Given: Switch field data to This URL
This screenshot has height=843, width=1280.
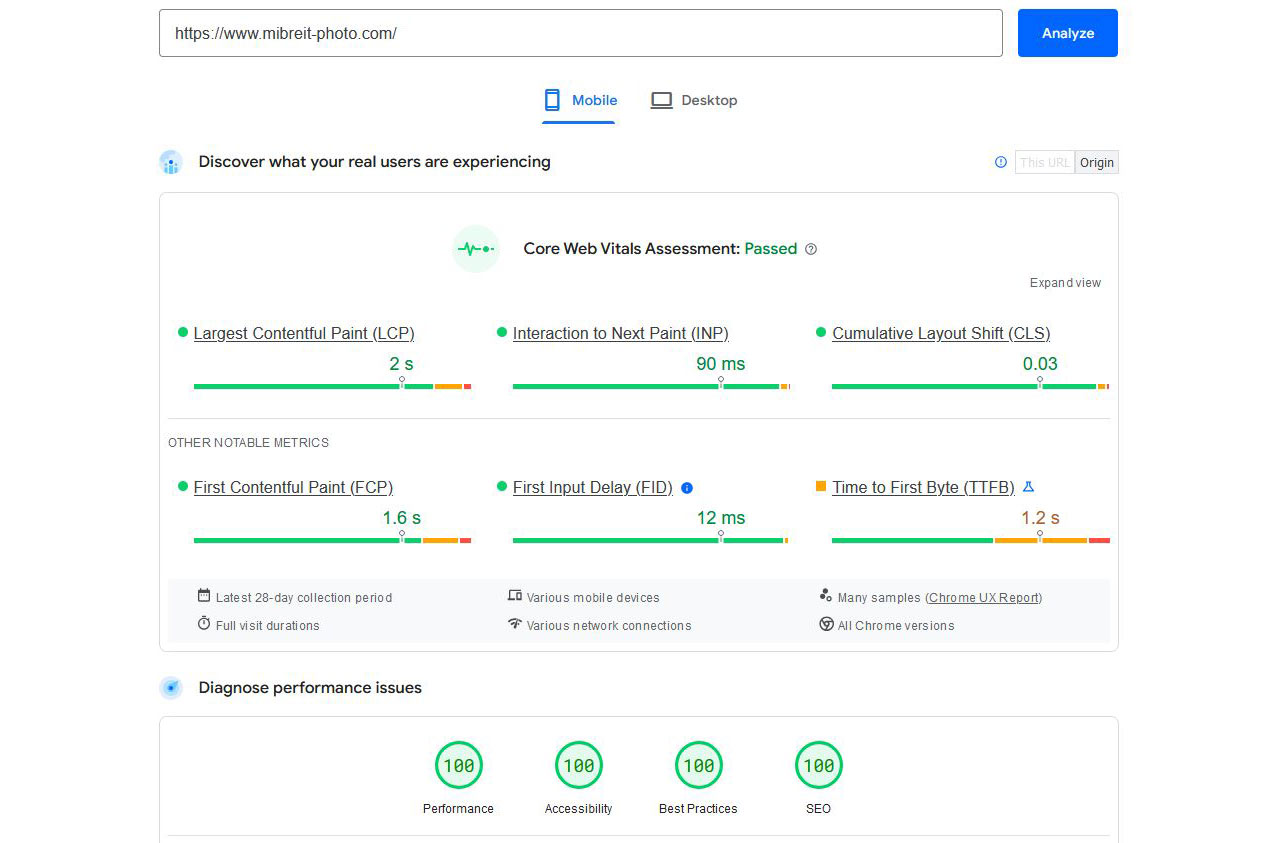Looking at the screenshot, I should pos(1045,162).
